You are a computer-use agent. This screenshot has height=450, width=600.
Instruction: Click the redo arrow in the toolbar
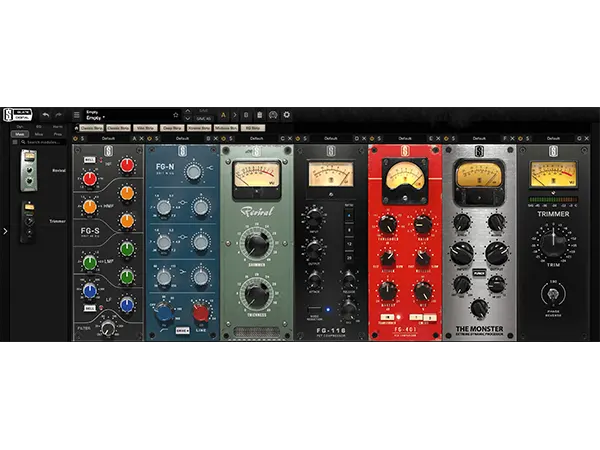(60, 115)
